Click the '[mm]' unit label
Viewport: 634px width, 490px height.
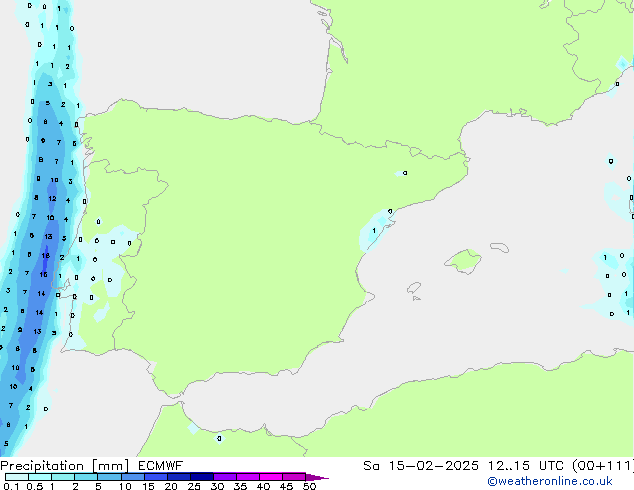point(110,466)
